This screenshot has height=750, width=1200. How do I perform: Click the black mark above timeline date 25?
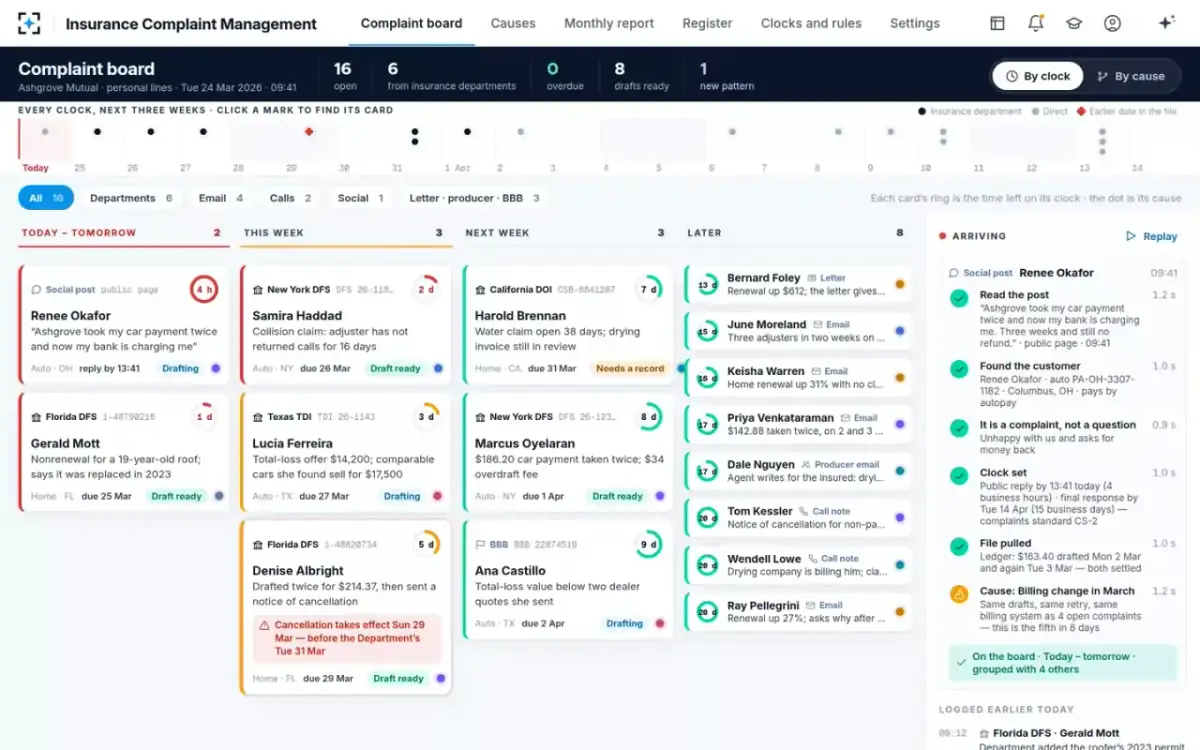(97, 131)
